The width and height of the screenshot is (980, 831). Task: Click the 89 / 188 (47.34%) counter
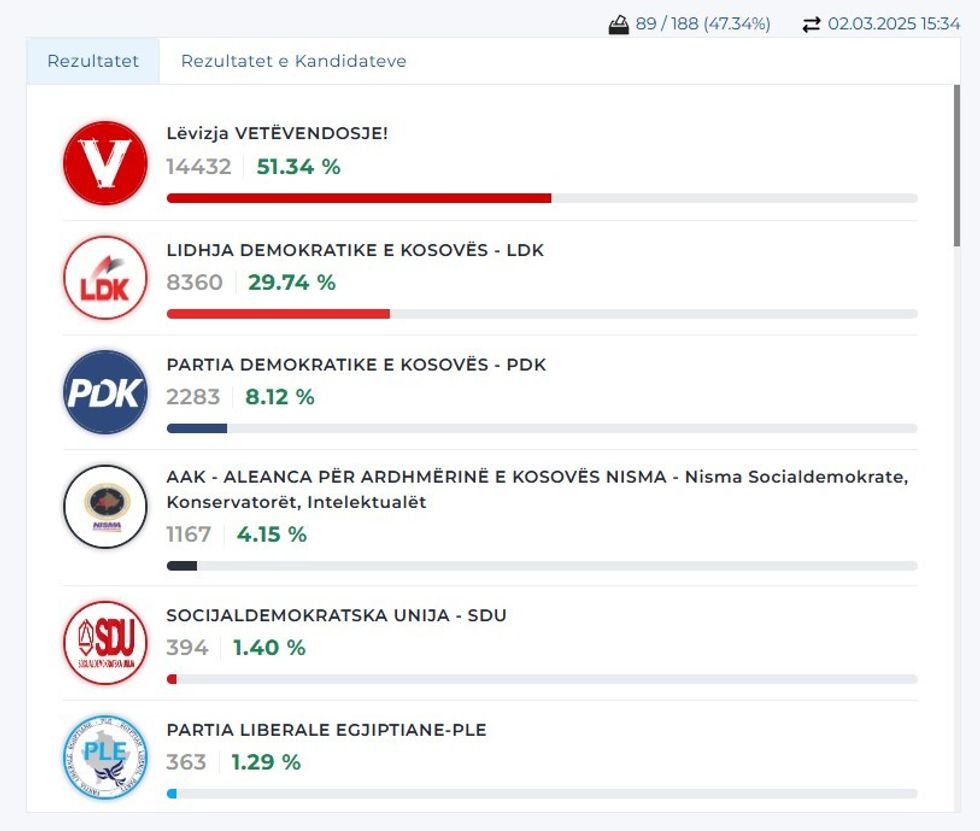tap(703, 24)
